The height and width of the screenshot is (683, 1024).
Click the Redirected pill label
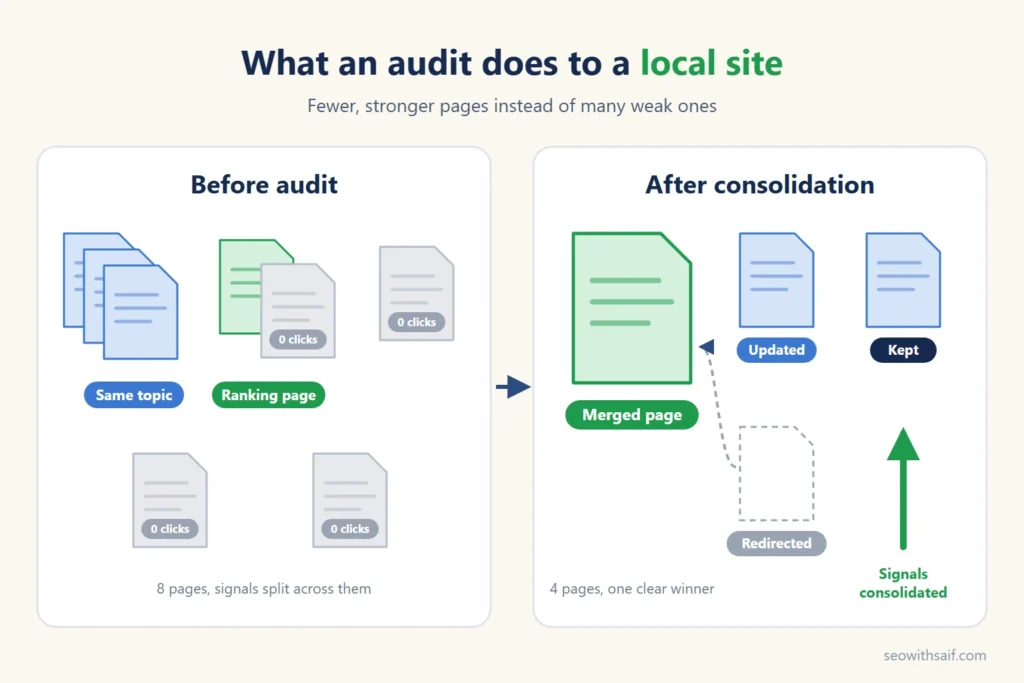(x=776, y=543)
